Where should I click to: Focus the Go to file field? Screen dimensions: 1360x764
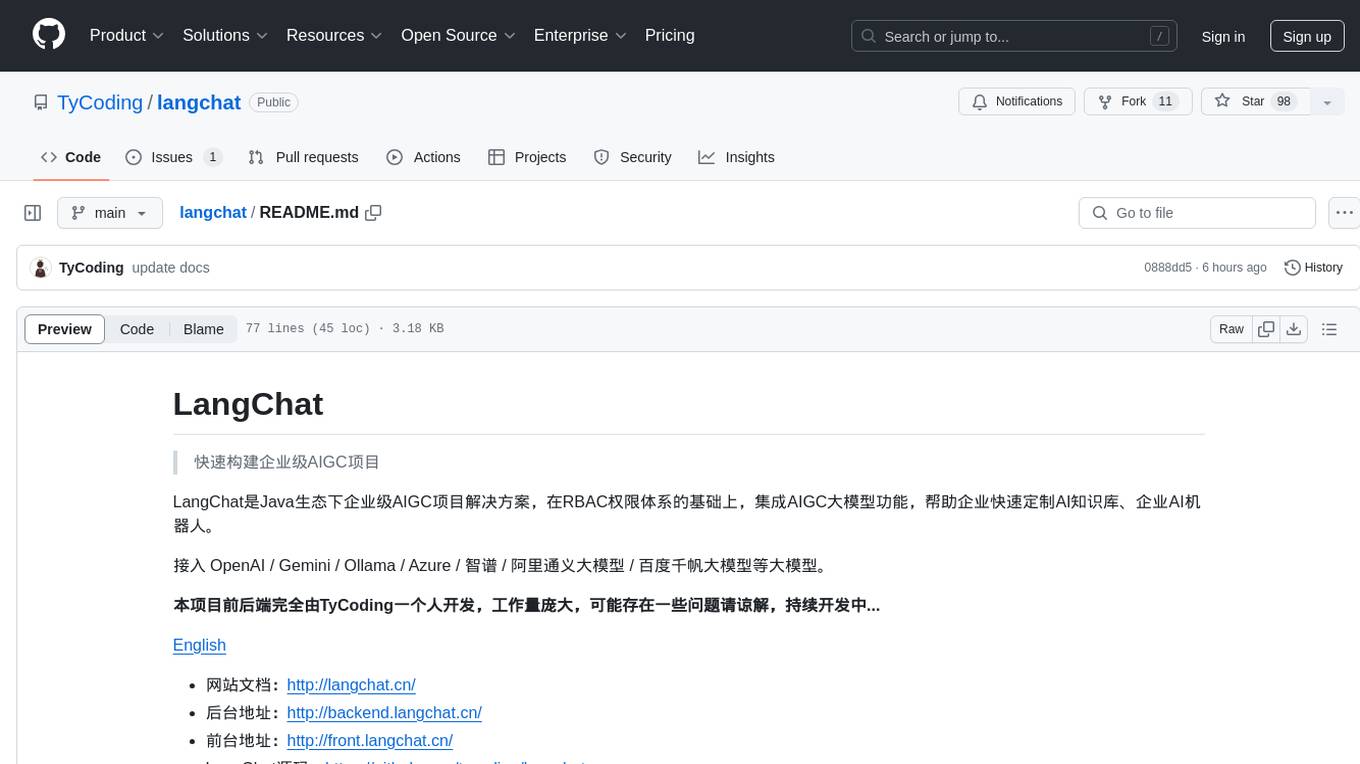(x=1197, y=213)
